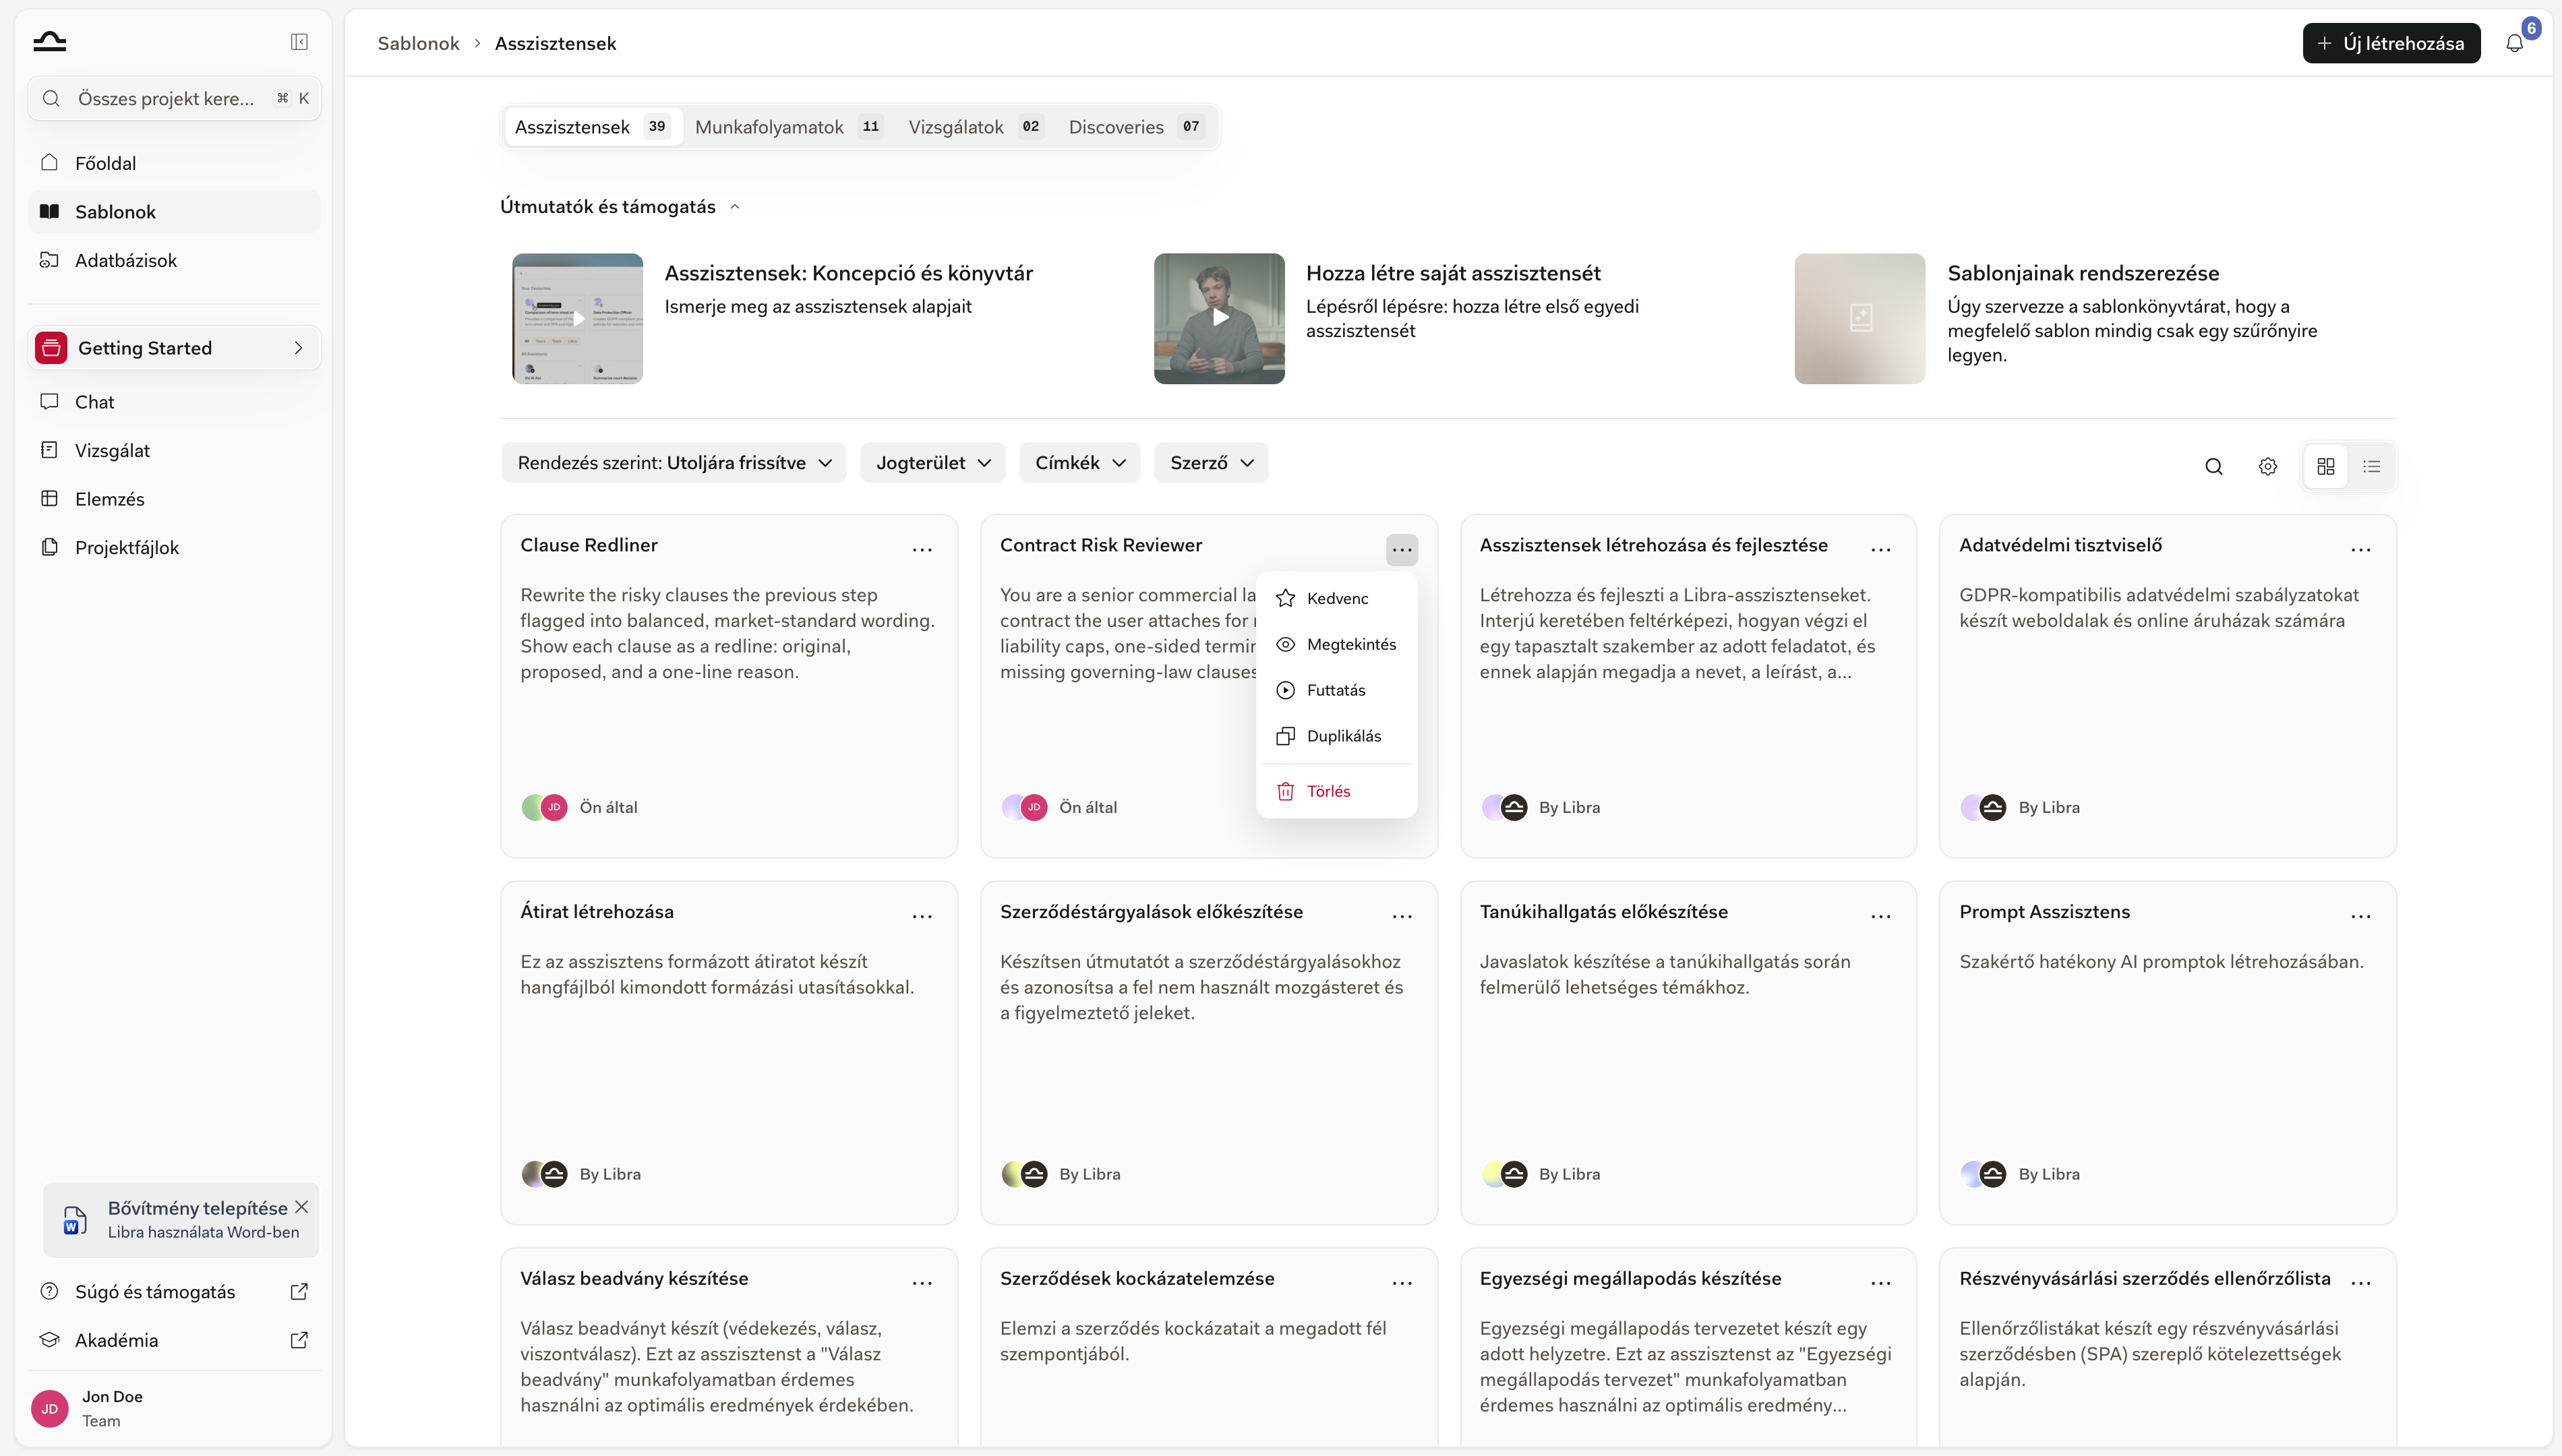Open Elemzés in sidebar
This screenshot has width=2562, height=1456.
(174, 499)
